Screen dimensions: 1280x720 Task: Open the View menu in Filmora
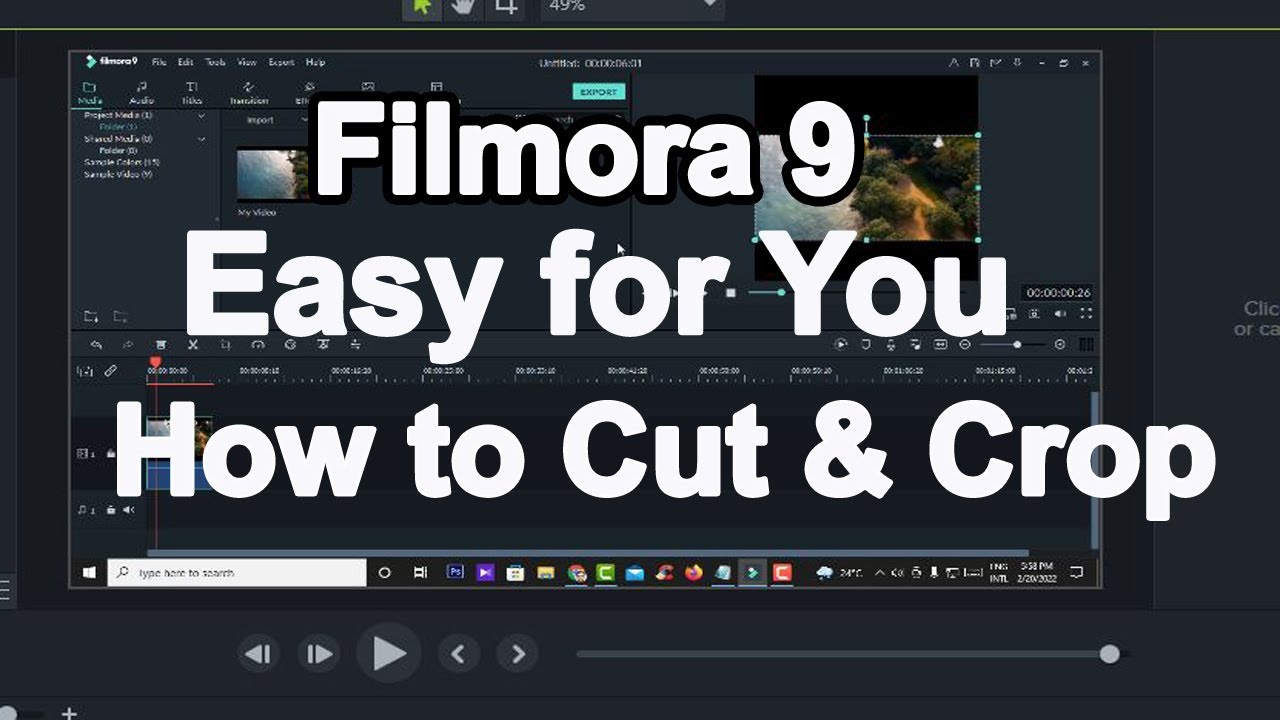tap(247, 62)
